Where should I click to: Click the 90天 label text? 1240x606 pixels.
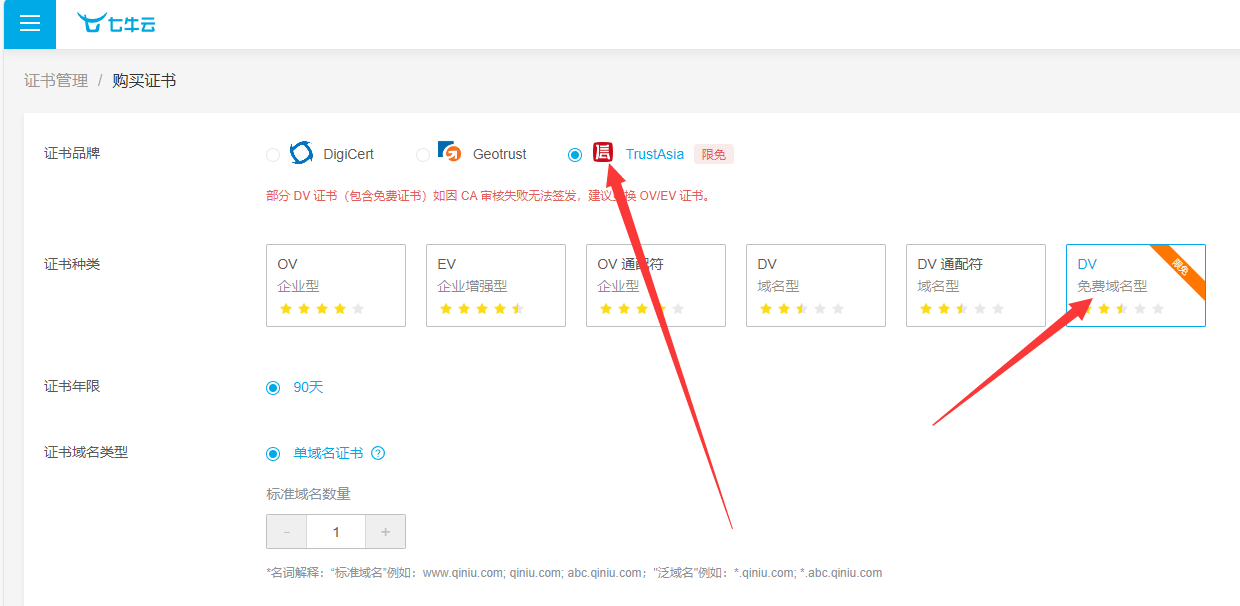click(308, 388)
